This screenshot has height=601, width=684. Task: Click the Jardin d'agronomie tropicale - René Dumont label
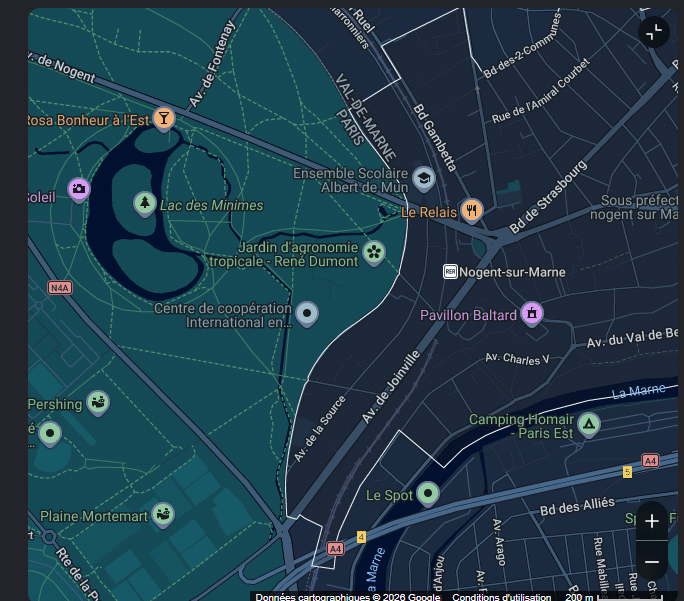point(284,254)
